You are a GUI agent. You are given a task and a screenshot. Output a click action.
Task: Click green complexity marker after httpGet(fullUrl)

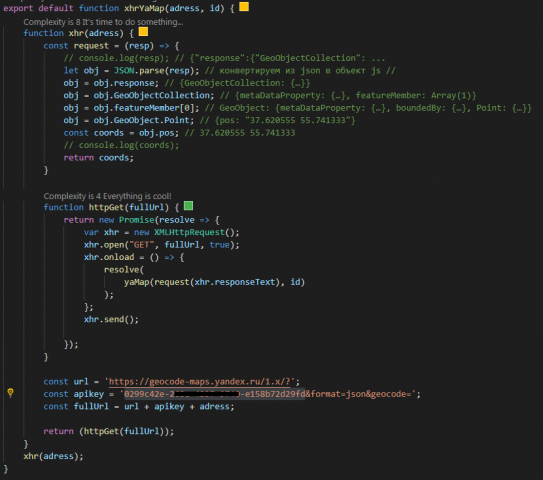click(188, 206)
